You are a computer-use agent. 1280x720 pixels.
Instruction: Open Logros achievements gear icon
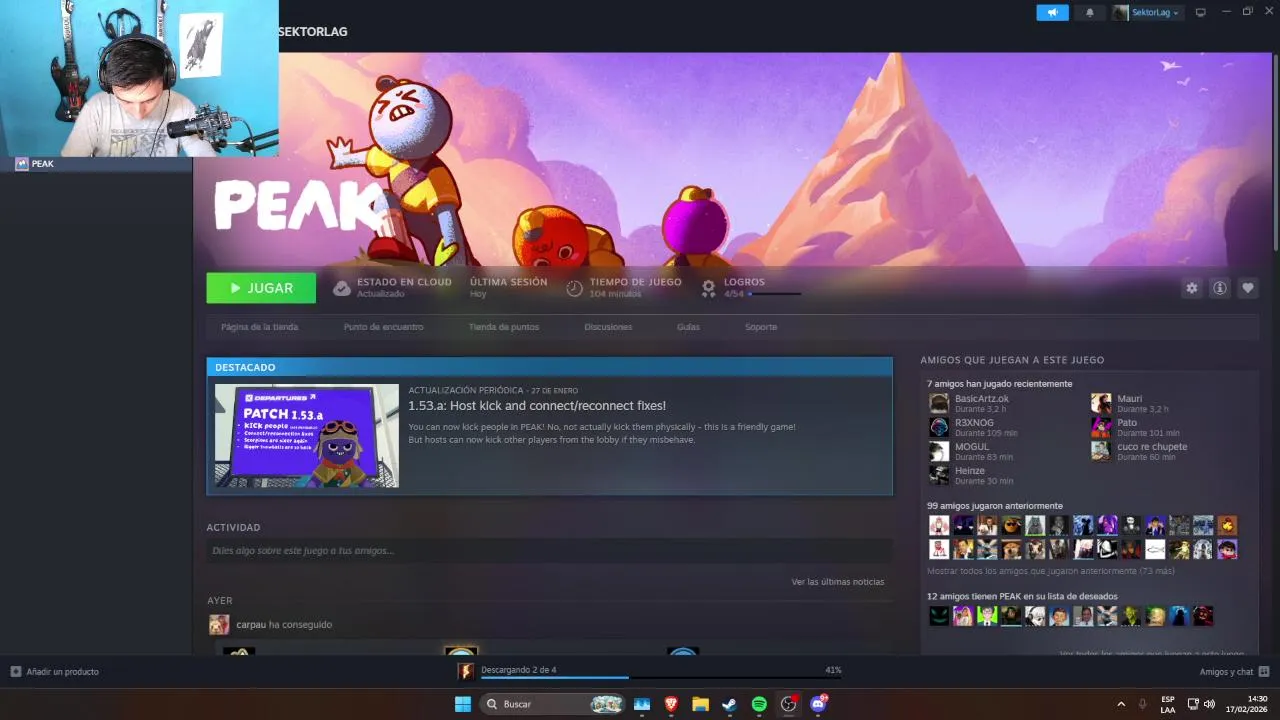point(708,288)
